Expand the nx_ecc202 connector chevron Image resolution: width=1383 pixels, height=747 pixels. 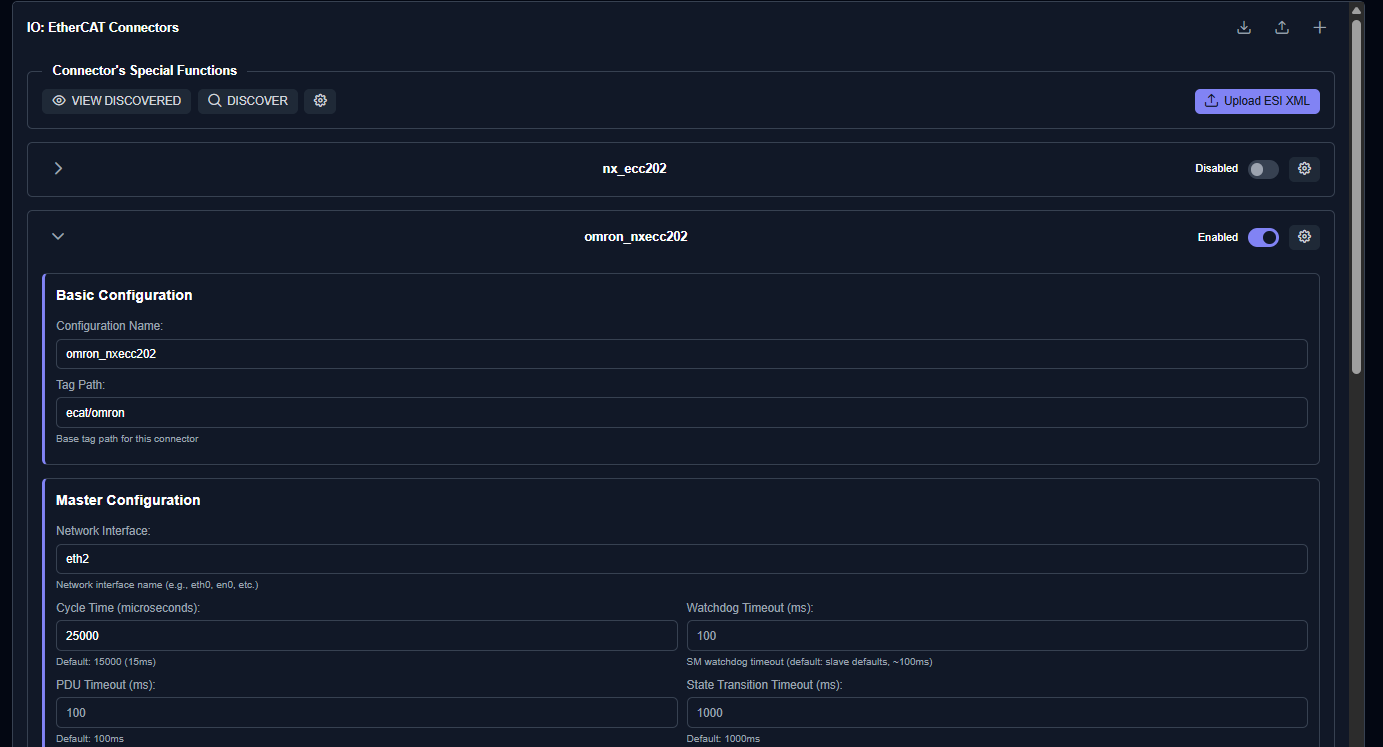(58, 168)
